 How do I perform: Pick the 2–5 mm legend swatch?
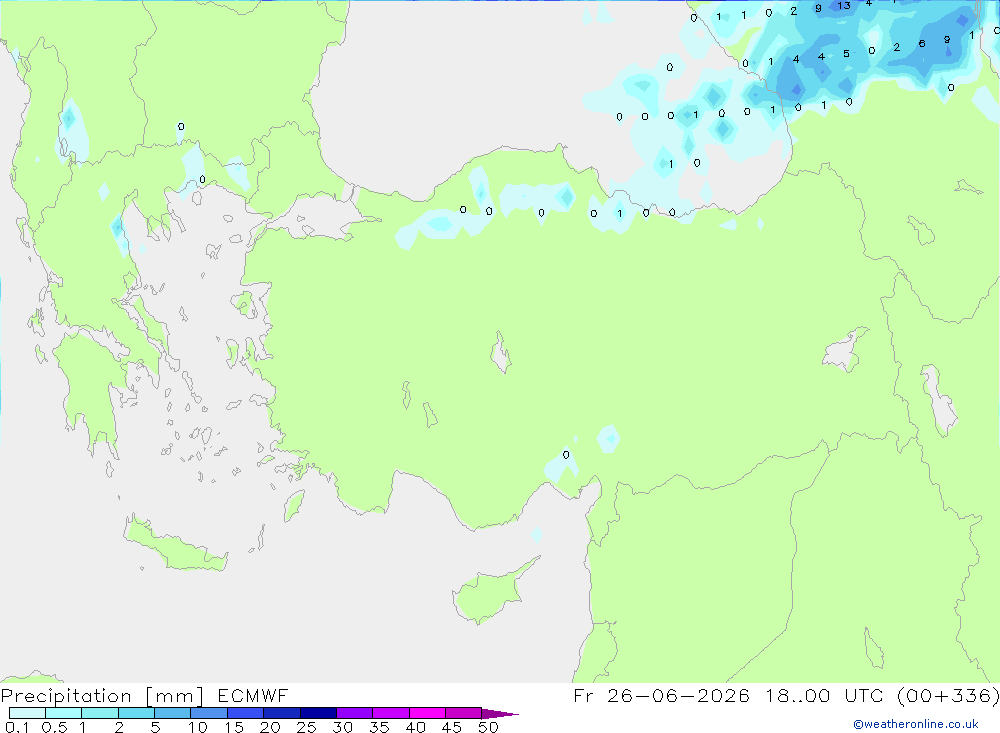[136, 713]
